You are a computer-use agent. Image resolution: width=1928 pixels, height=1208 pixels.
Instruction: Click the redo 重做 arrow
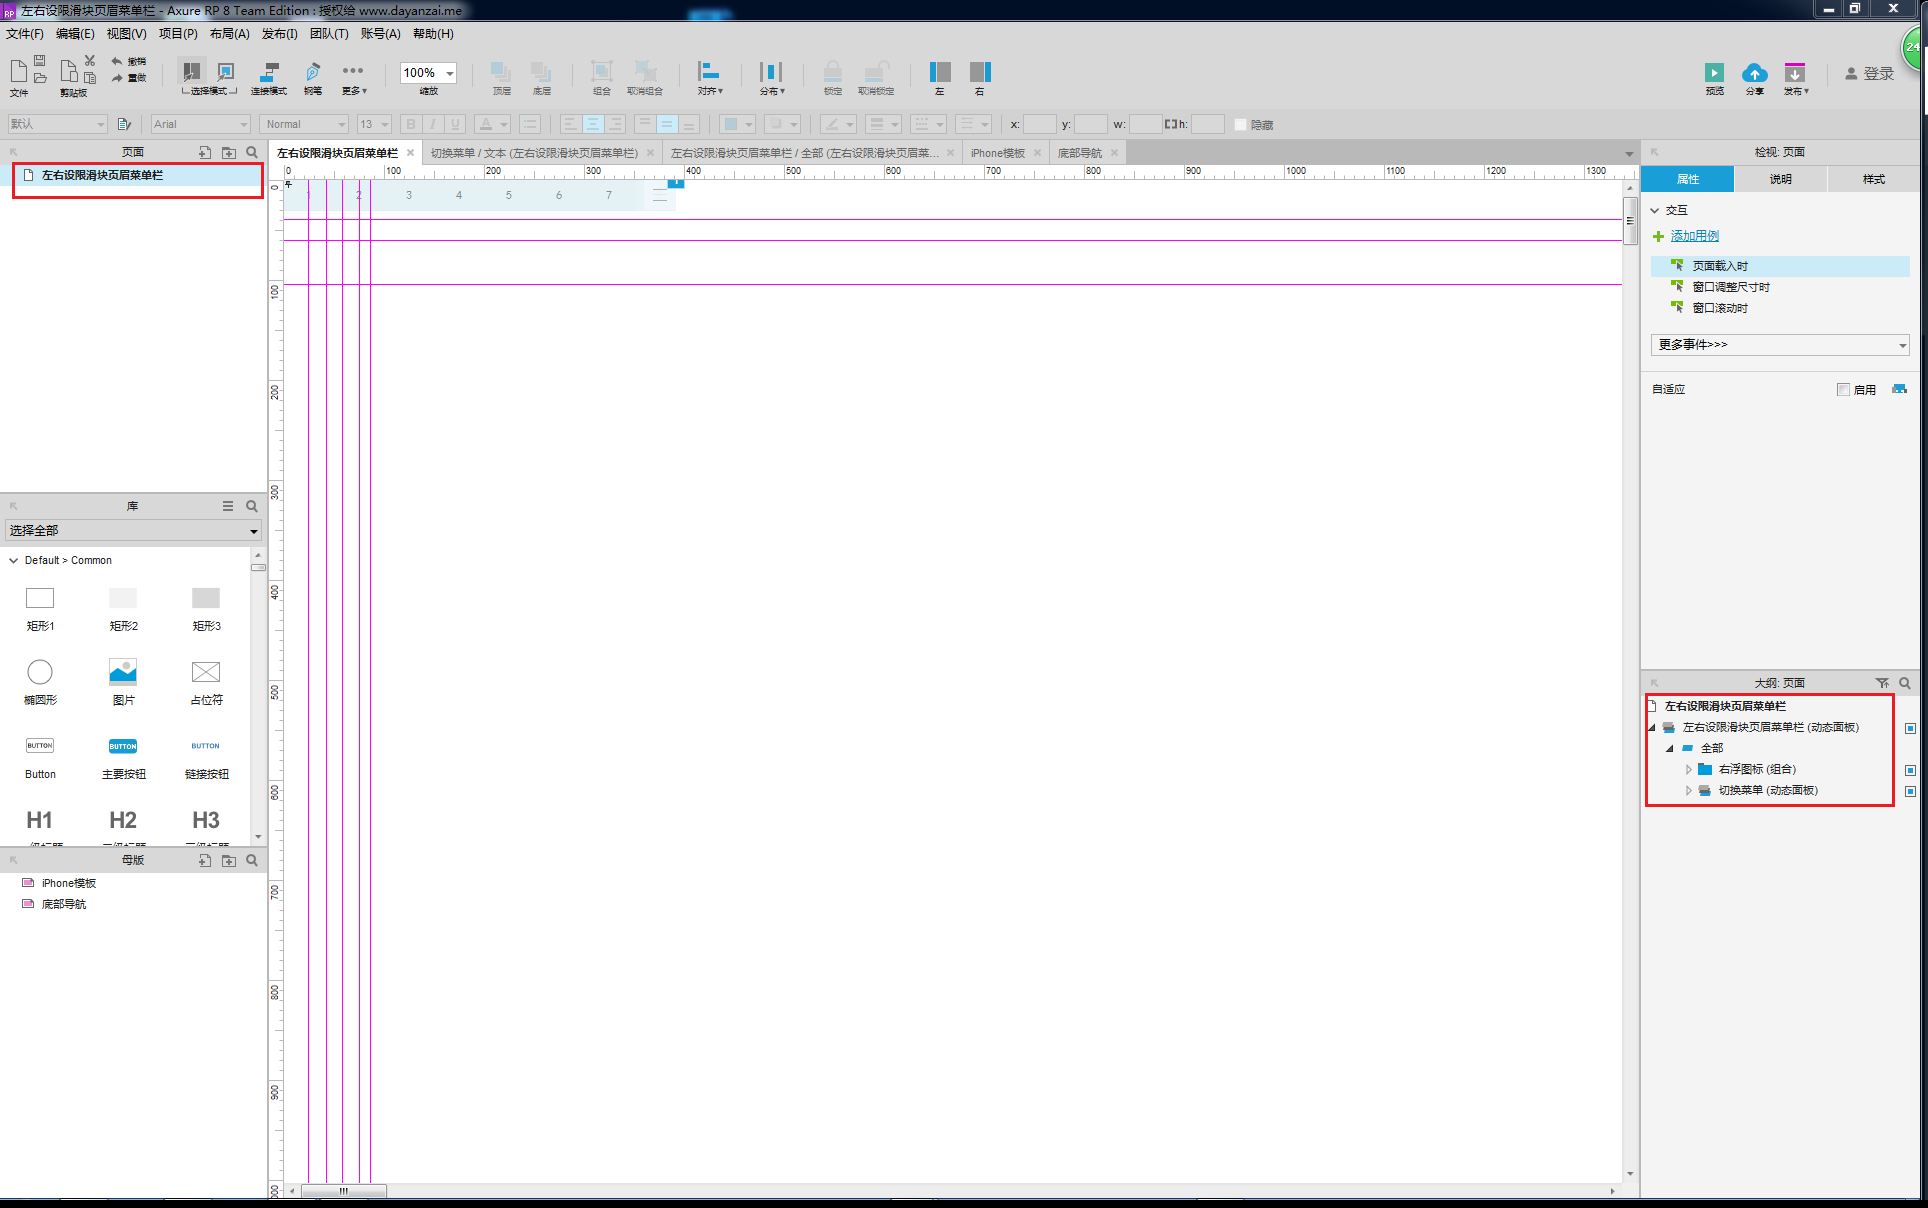(117, 77)
